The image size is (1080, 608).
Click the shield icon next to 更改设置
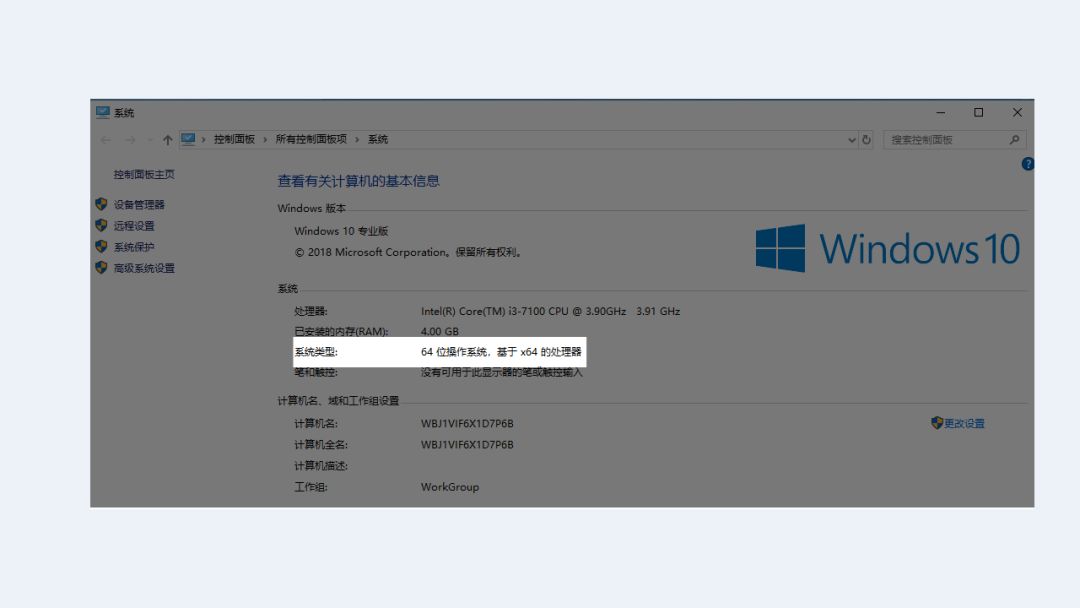point(937,423)
